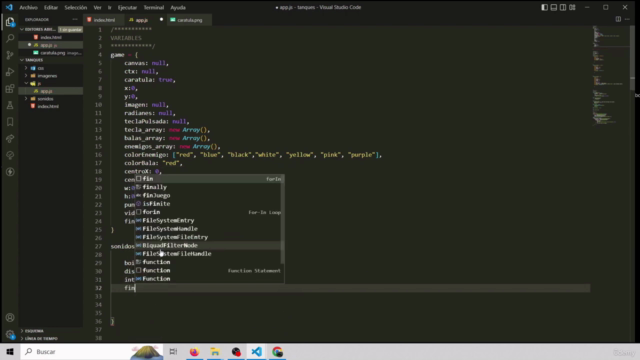Open File Explorer from the taskbar
Viewport: 640px width, 360px height.
(x=215, y=351)
